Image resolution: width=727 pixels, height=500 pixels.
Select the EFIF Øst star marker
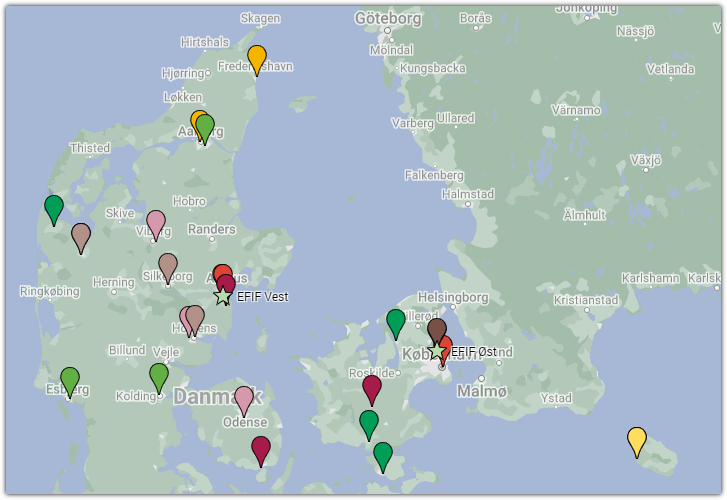tap(437, 351)
